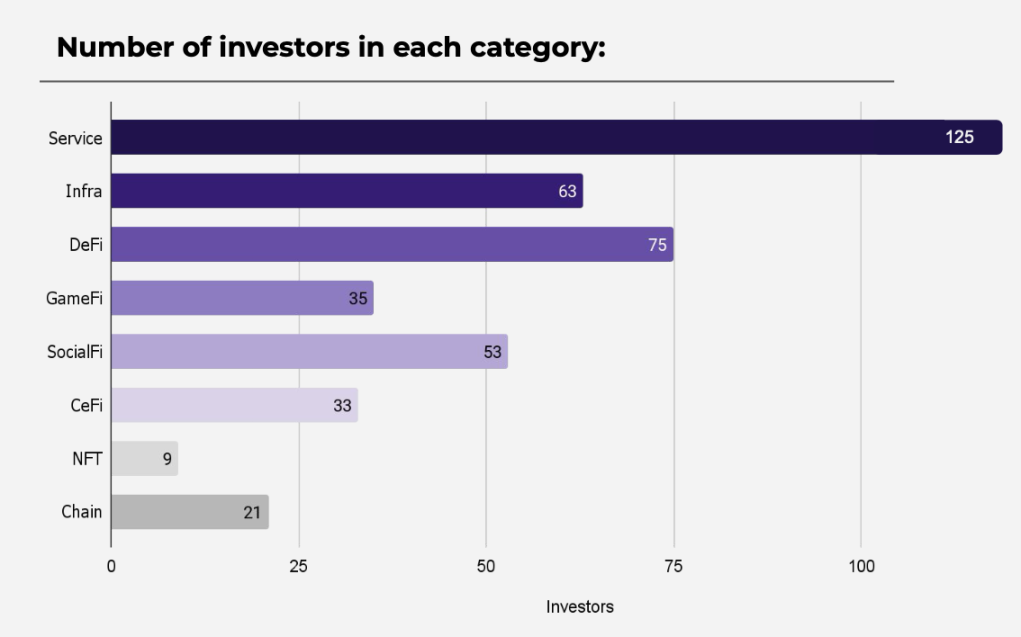1021x637 pixels.
Task: Click the NFT bar showing 9
Action: coord(145,459)
